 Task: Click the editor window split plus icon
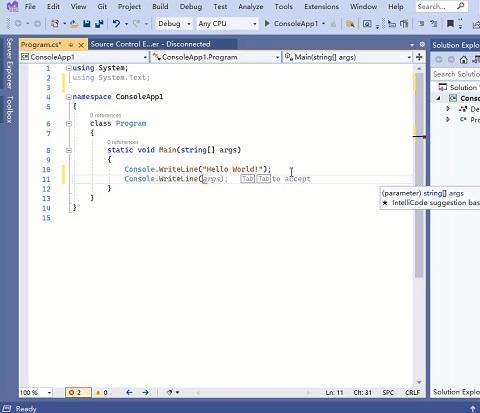419,57
